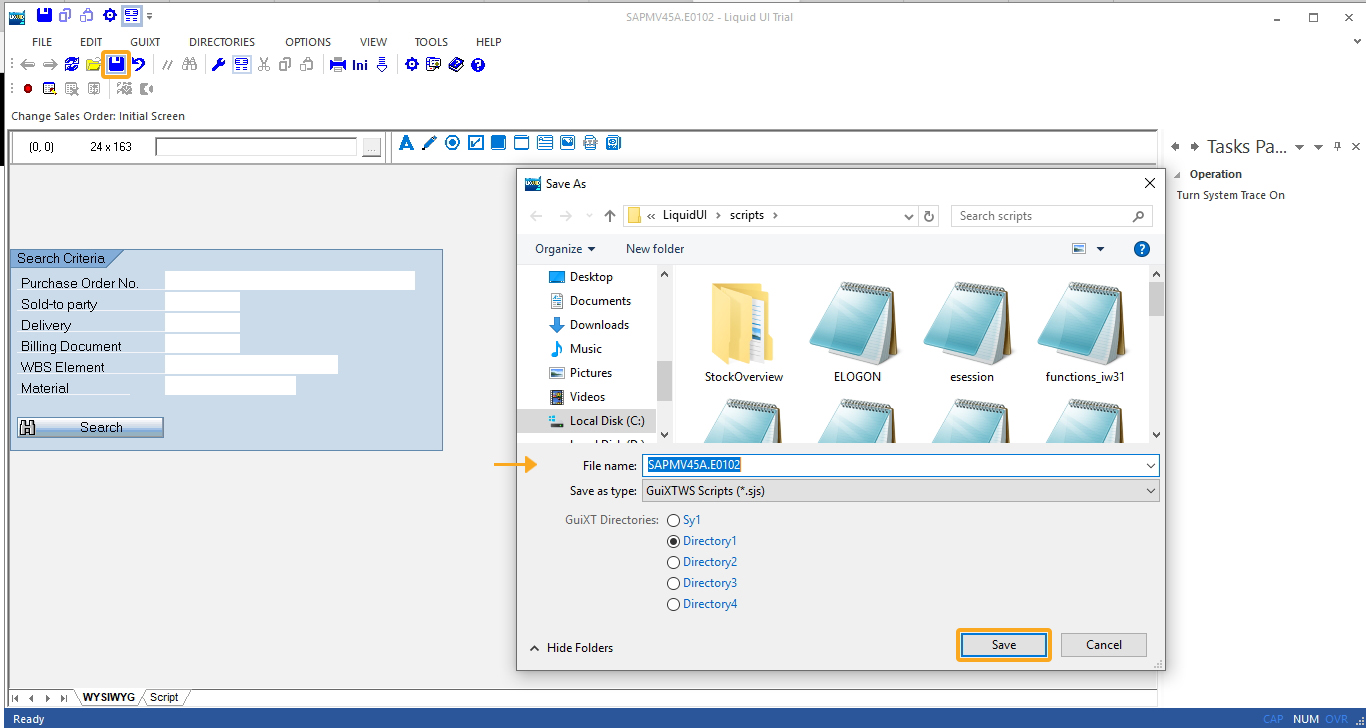Click the red Record icon
1366x728 pixels.
pos(28,89)
